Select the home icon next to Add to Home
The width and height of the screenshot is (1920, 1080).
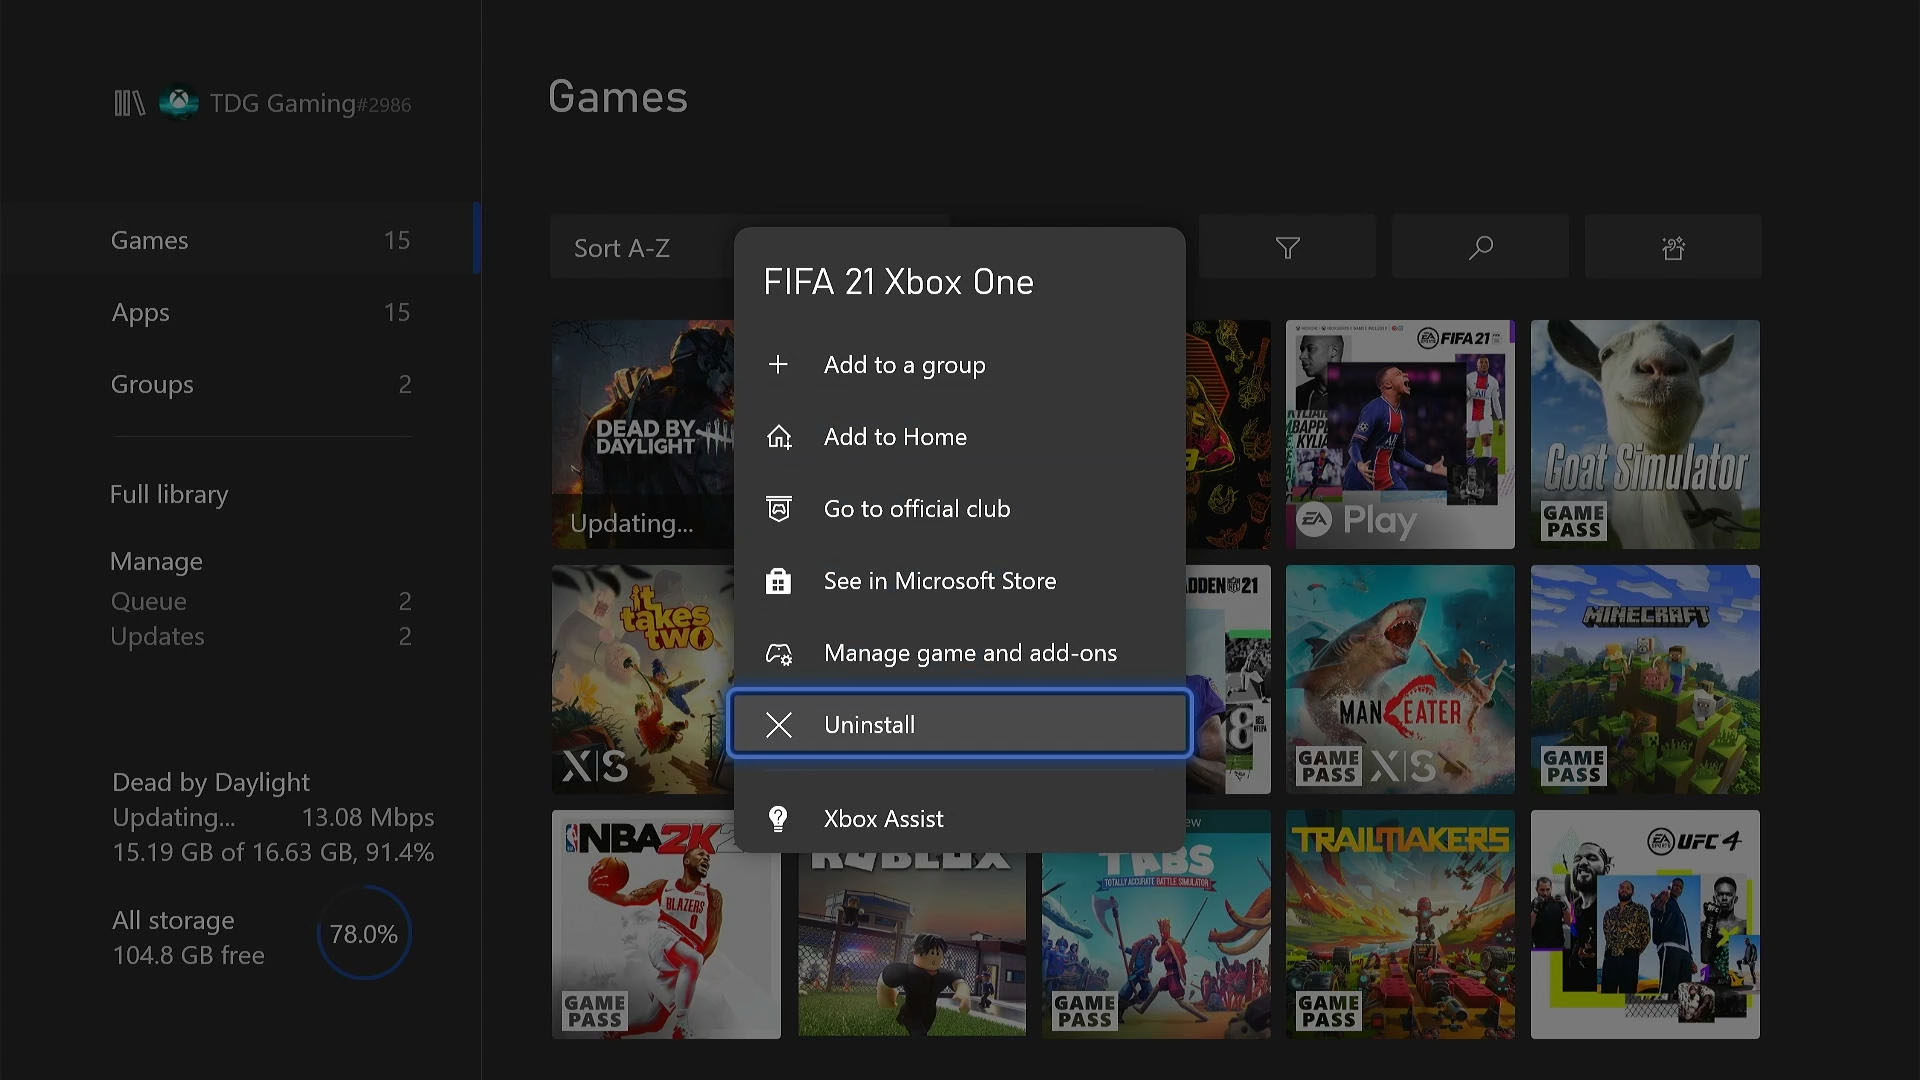pyautogui.click(x=779, y=437)
